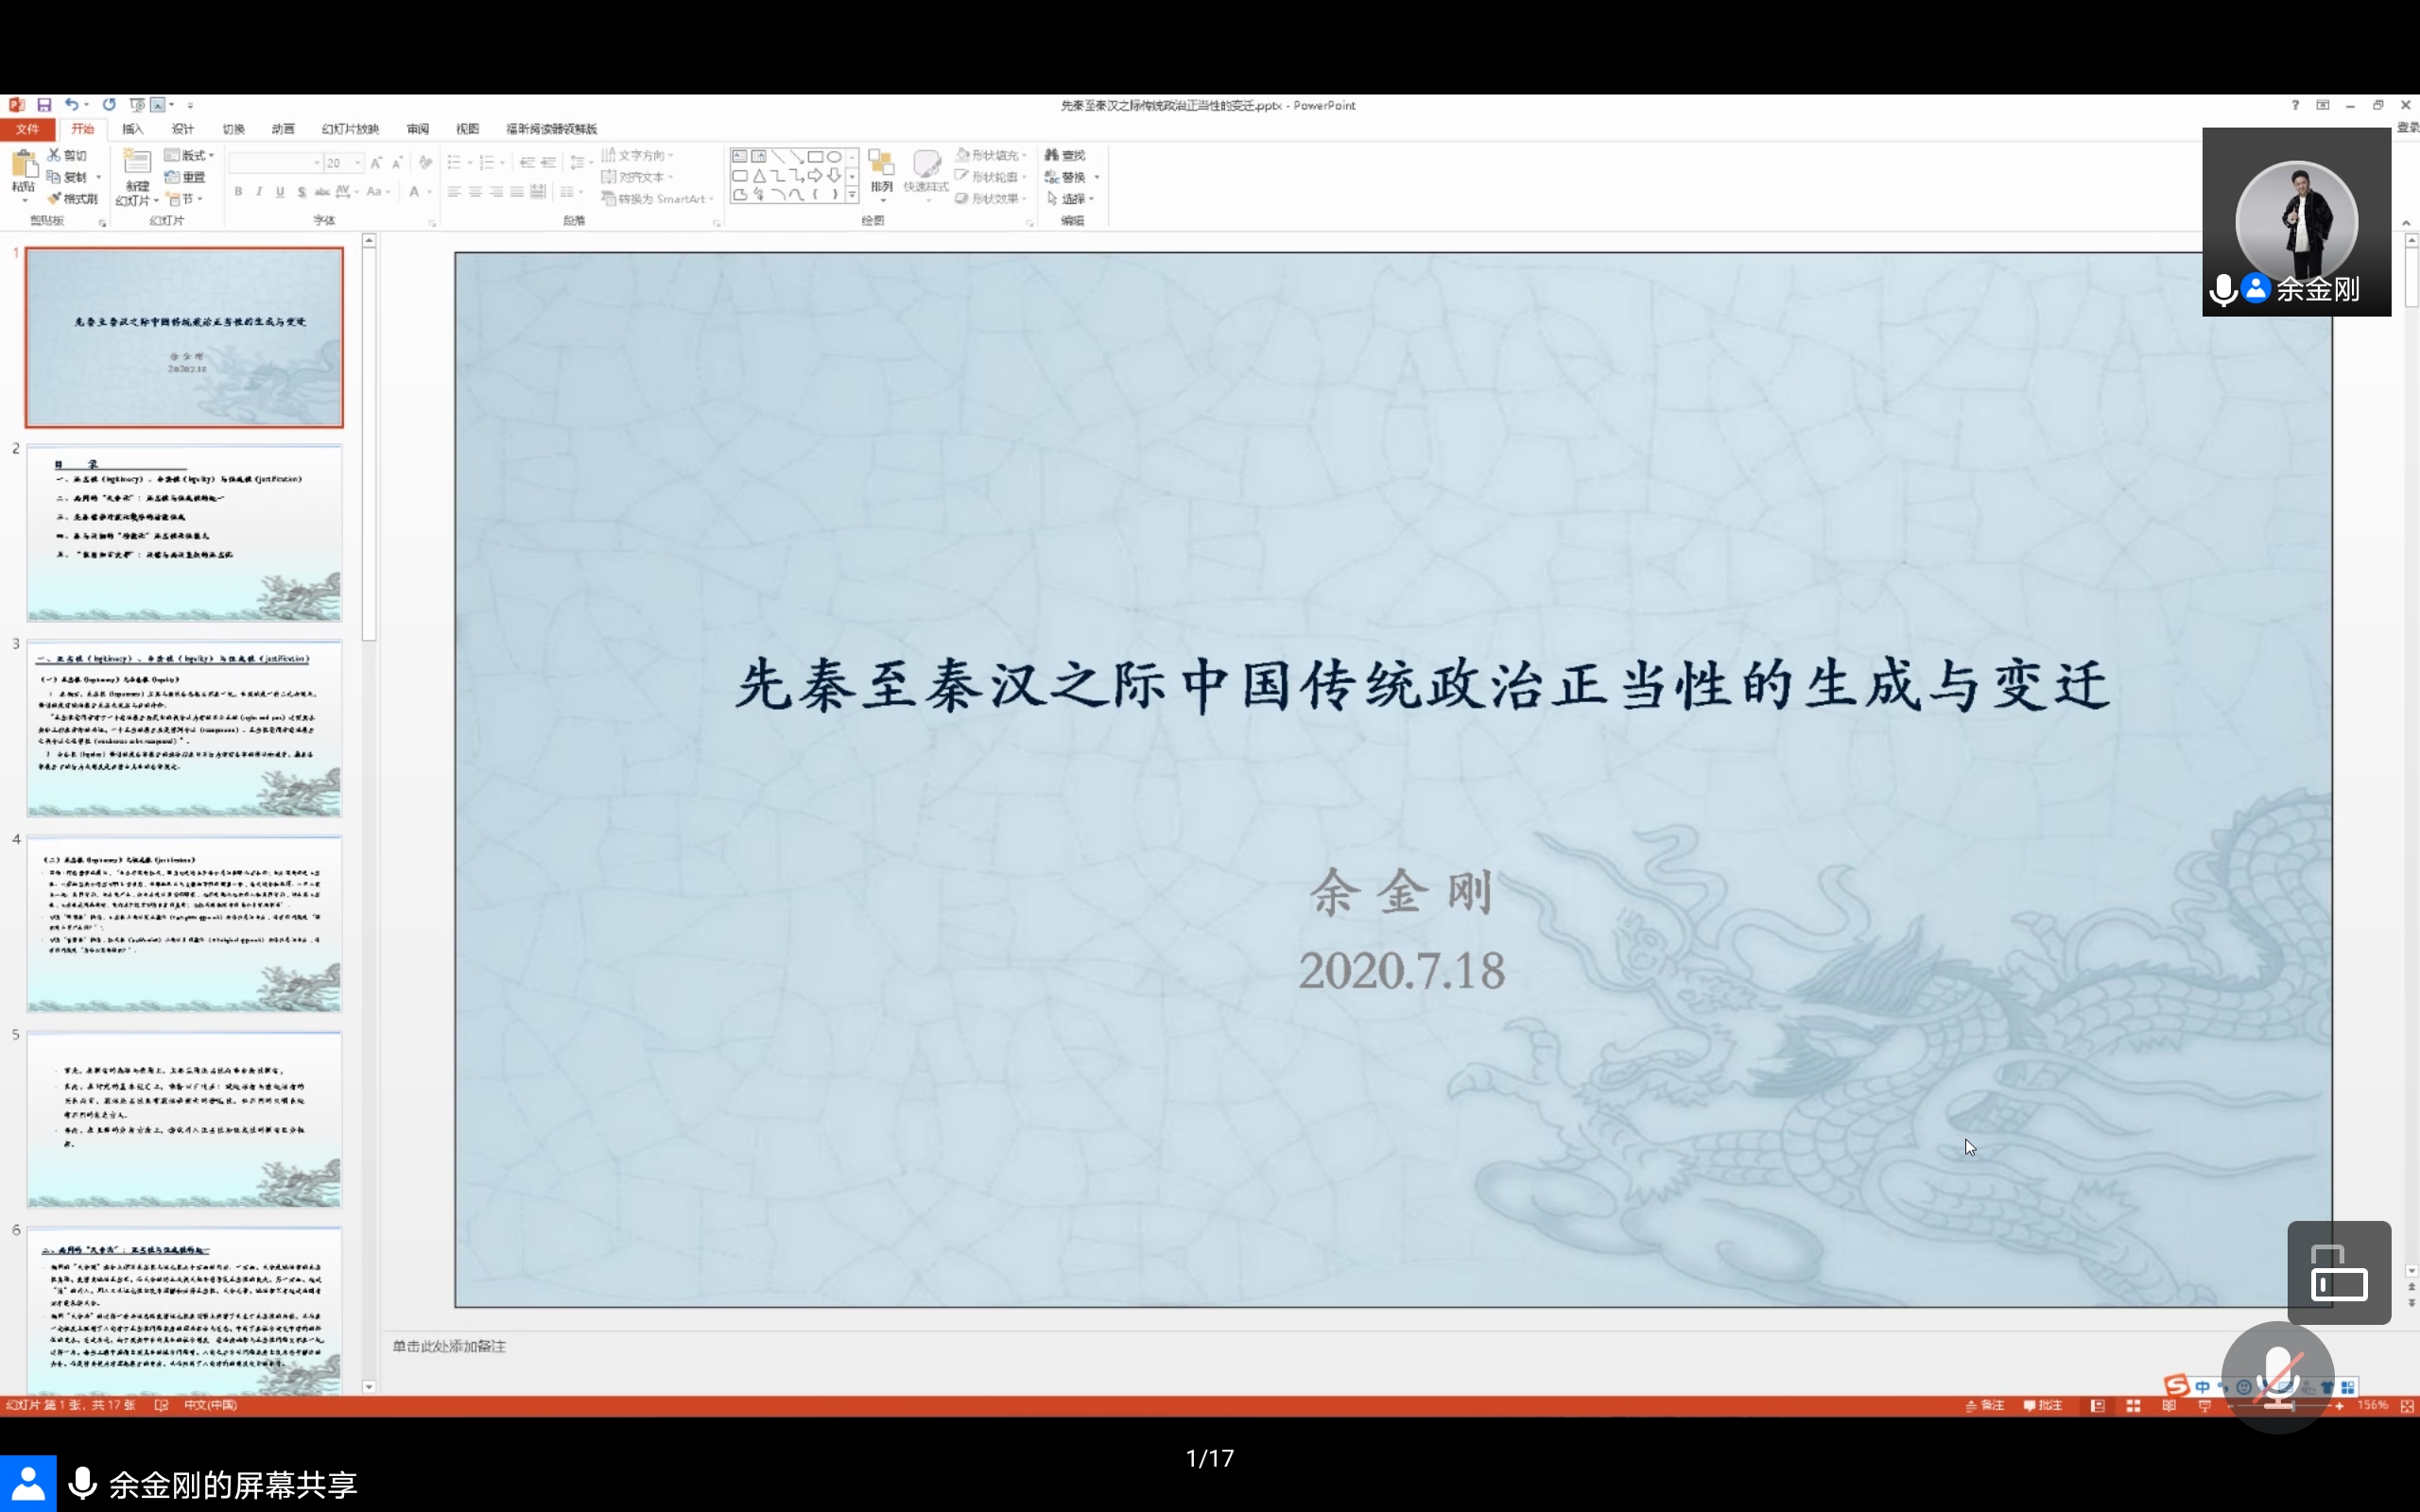Open the 幻灯片放映 slideshow tab
Image resolution: width=2420 pixels, height=1512 pixels.
350,129
